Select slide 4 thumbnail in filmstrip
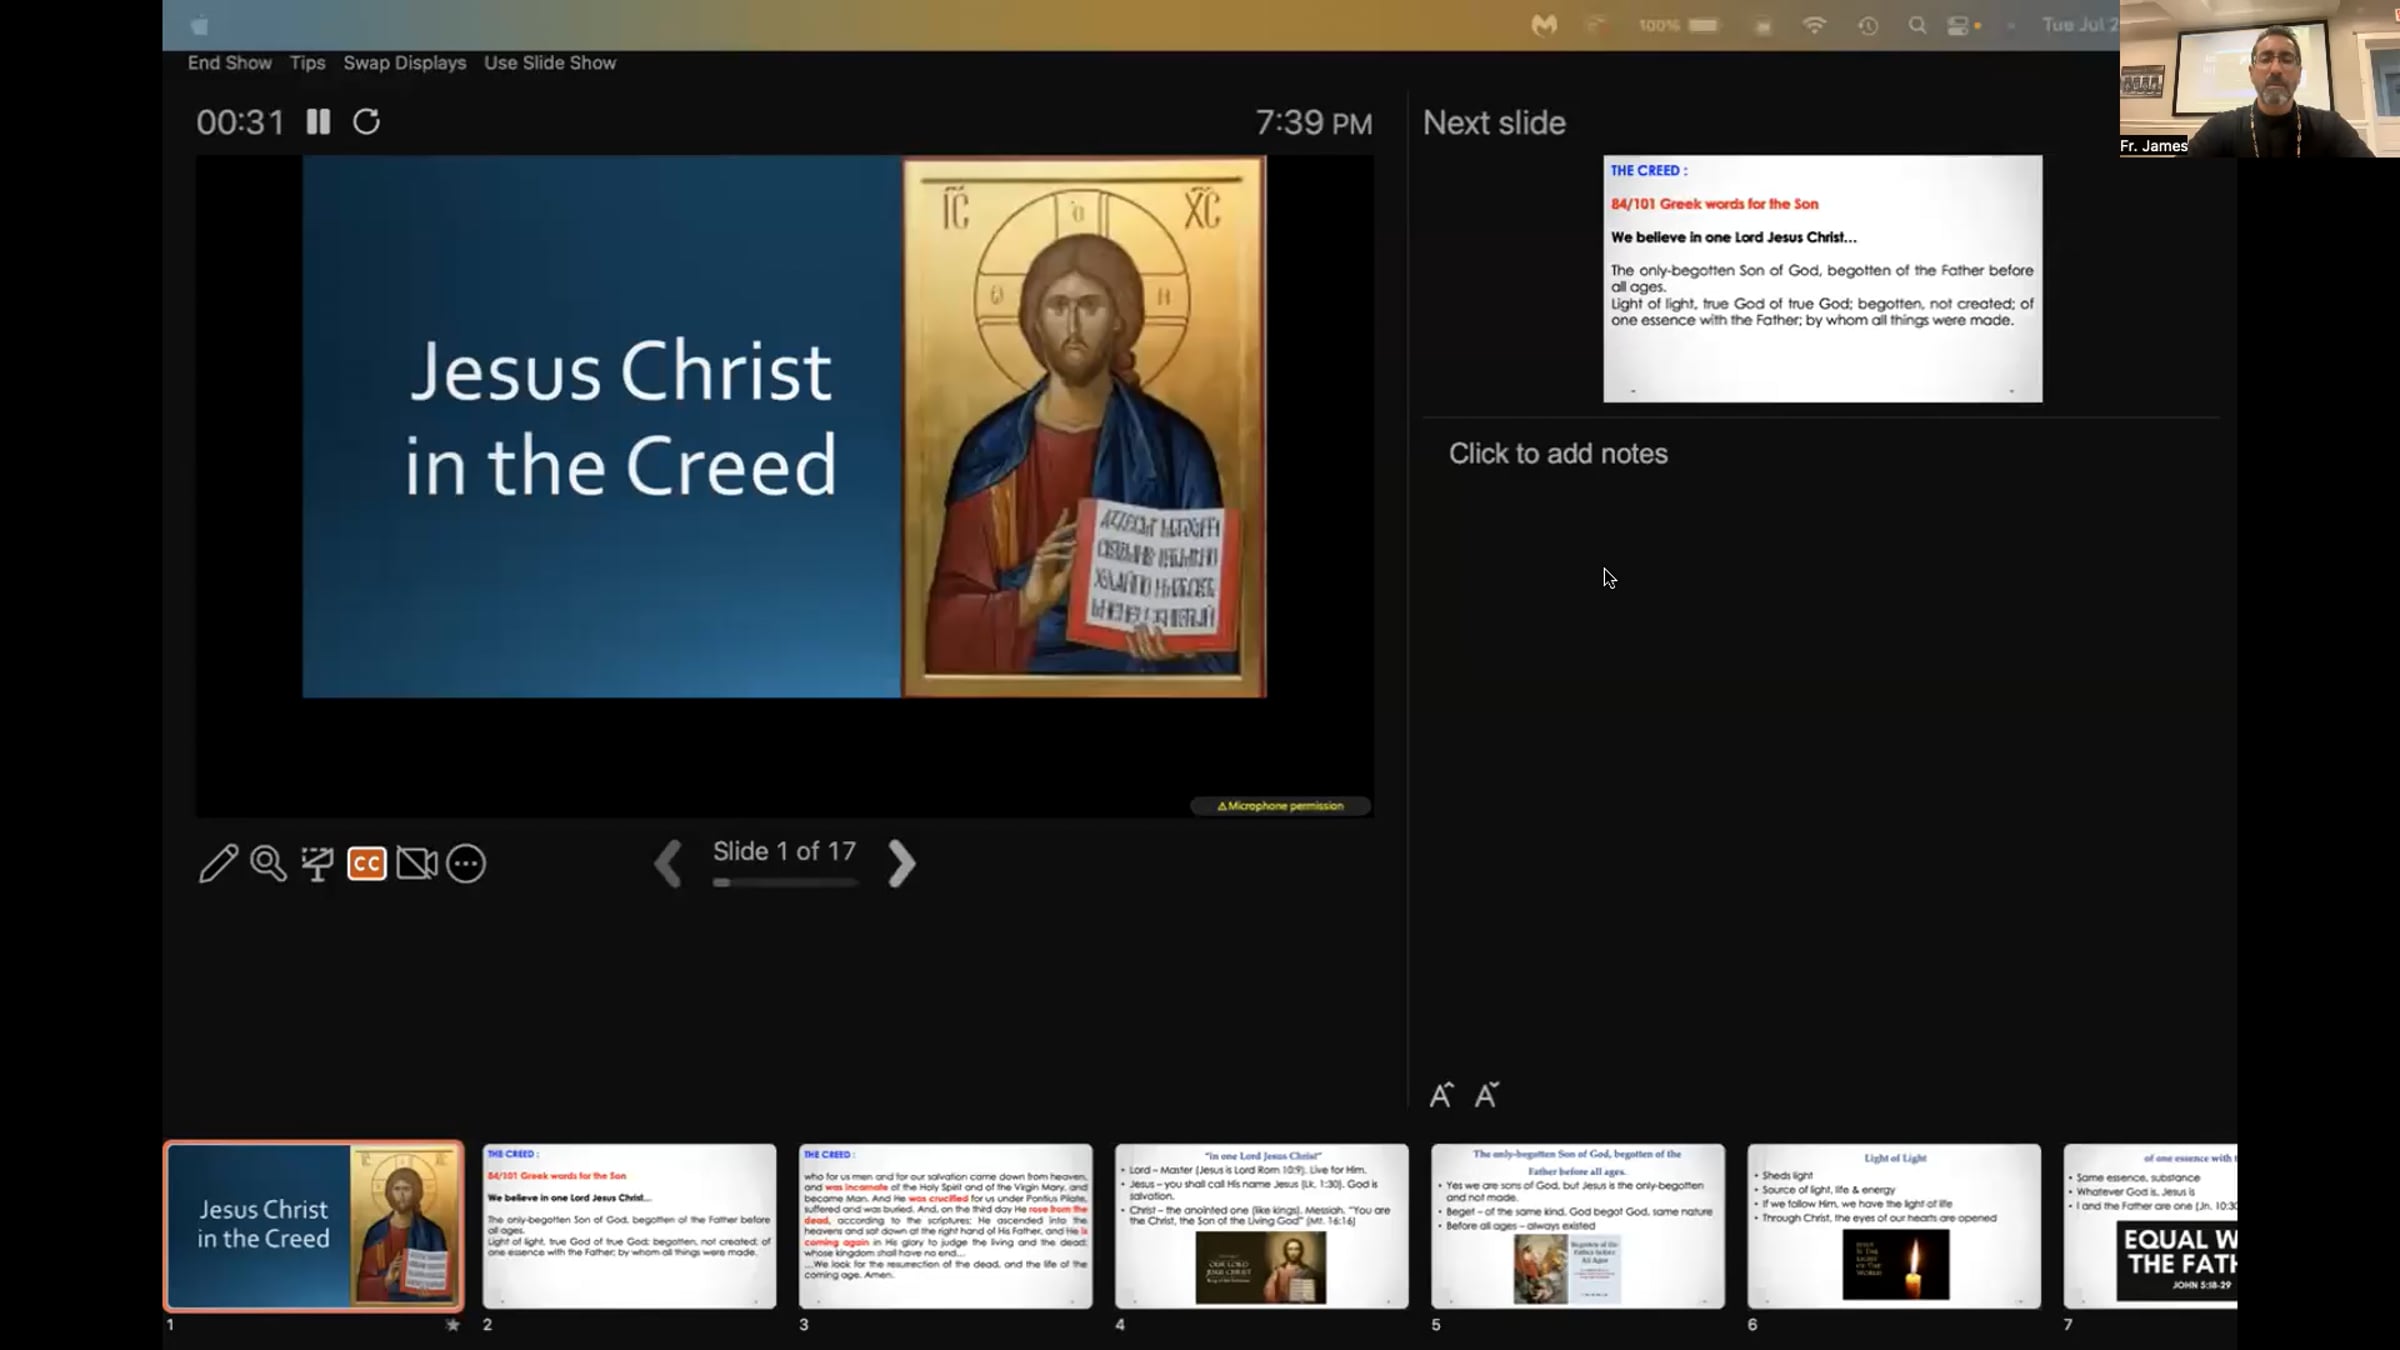This screenshot has height=1350, width=2400. [x=1261, y=1226]
